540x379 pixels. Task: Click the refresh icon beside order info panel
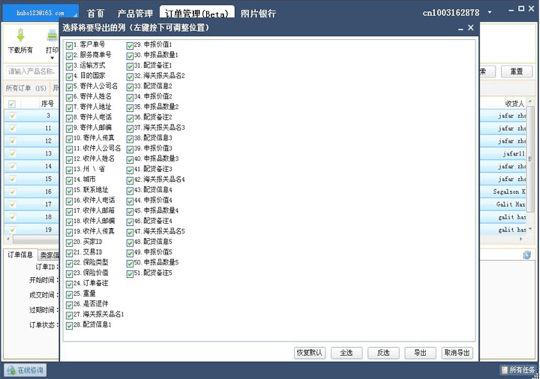[527, 255]
